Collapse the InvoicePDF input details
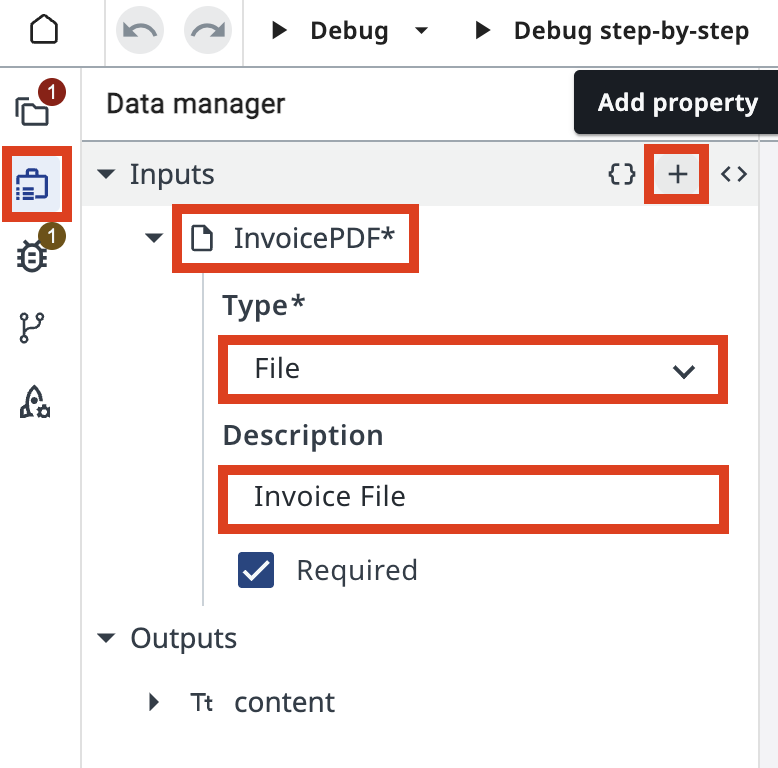 pyautogui.click(x=154, y=238)
